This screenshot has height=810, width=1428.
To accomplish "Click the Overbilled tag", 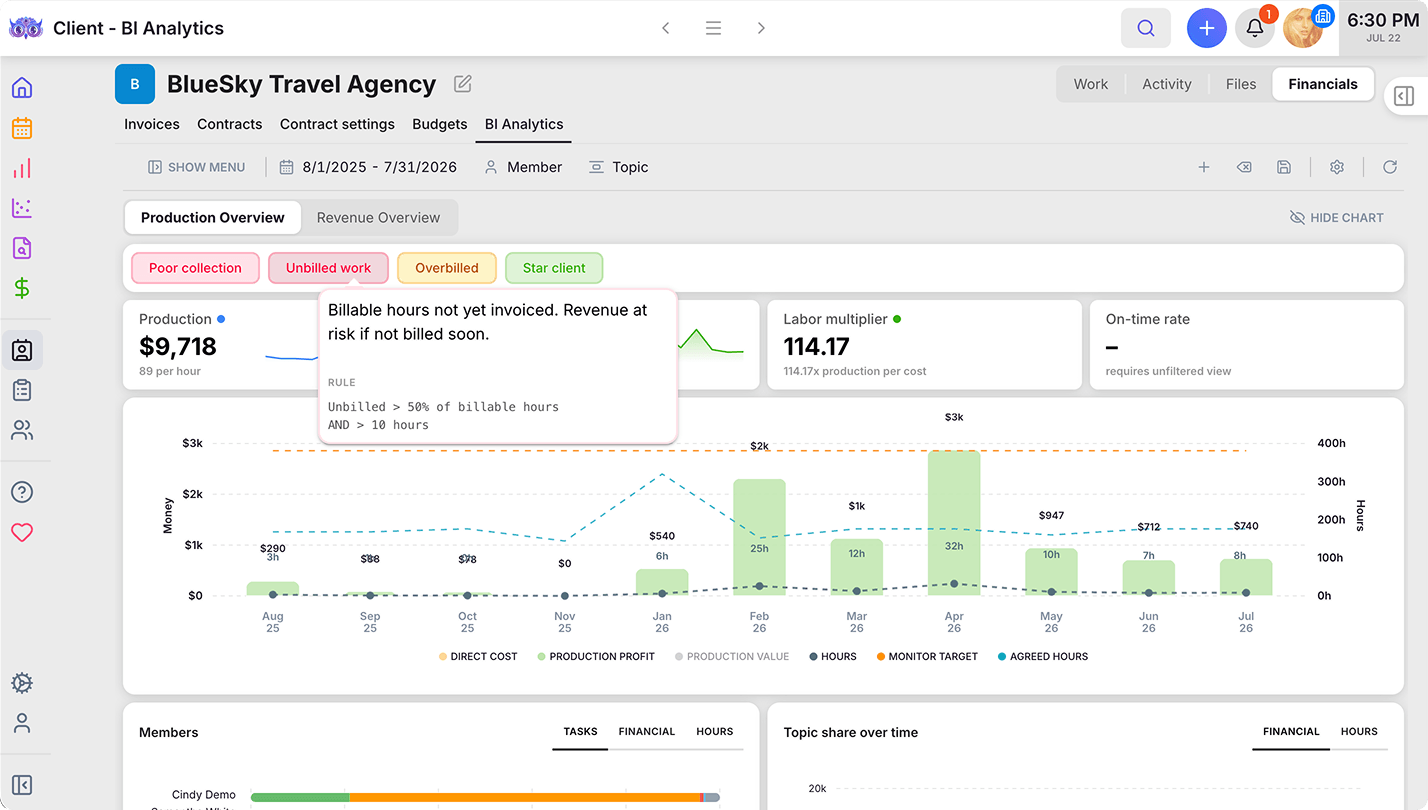I will pos(447,268).
